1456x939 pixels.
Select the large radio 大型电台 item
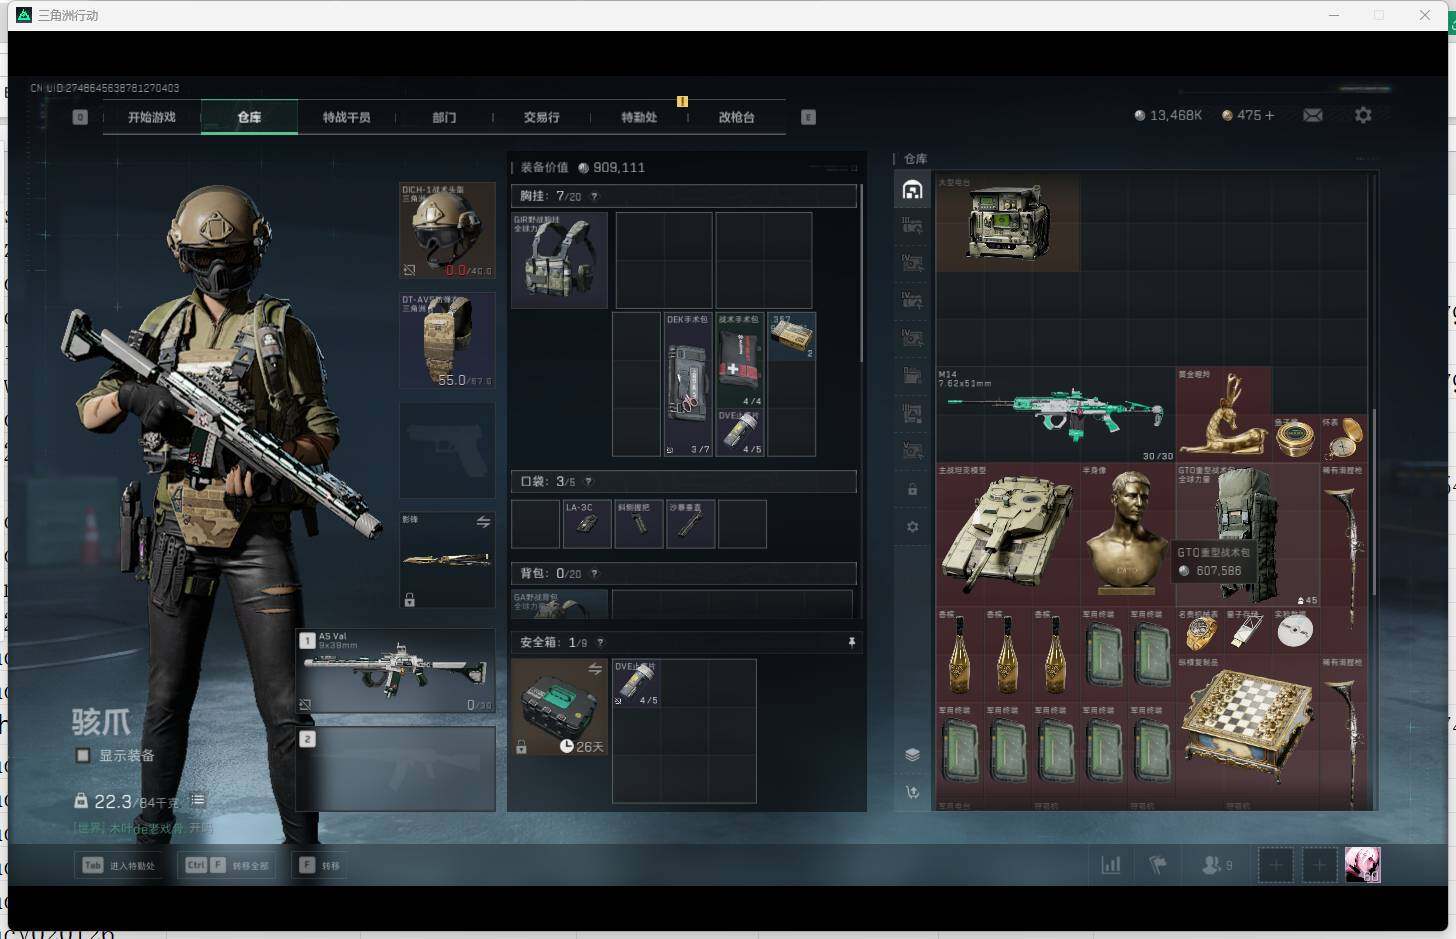coord(1008,222)
